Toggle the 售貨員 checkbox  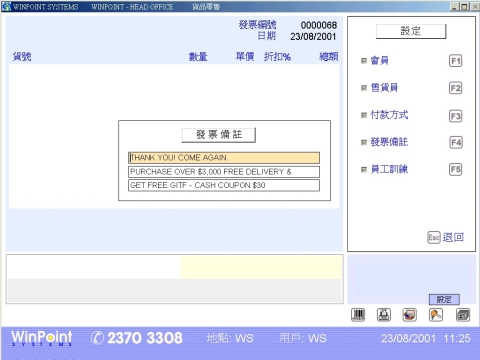[364, 88]
